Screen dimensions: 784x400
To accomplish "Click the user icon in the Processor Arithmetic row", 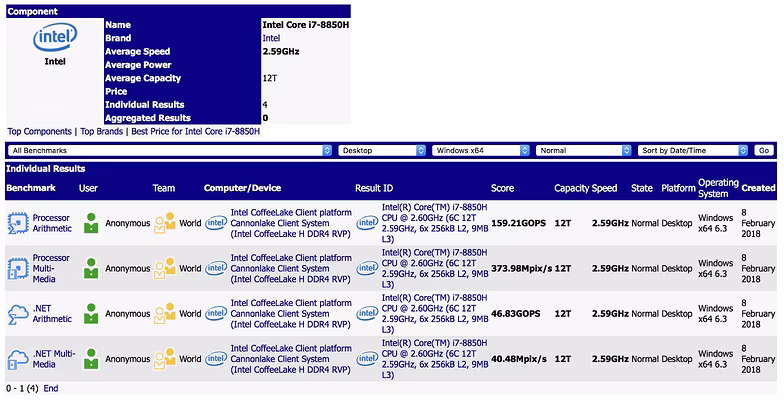I will pos(91,223).
